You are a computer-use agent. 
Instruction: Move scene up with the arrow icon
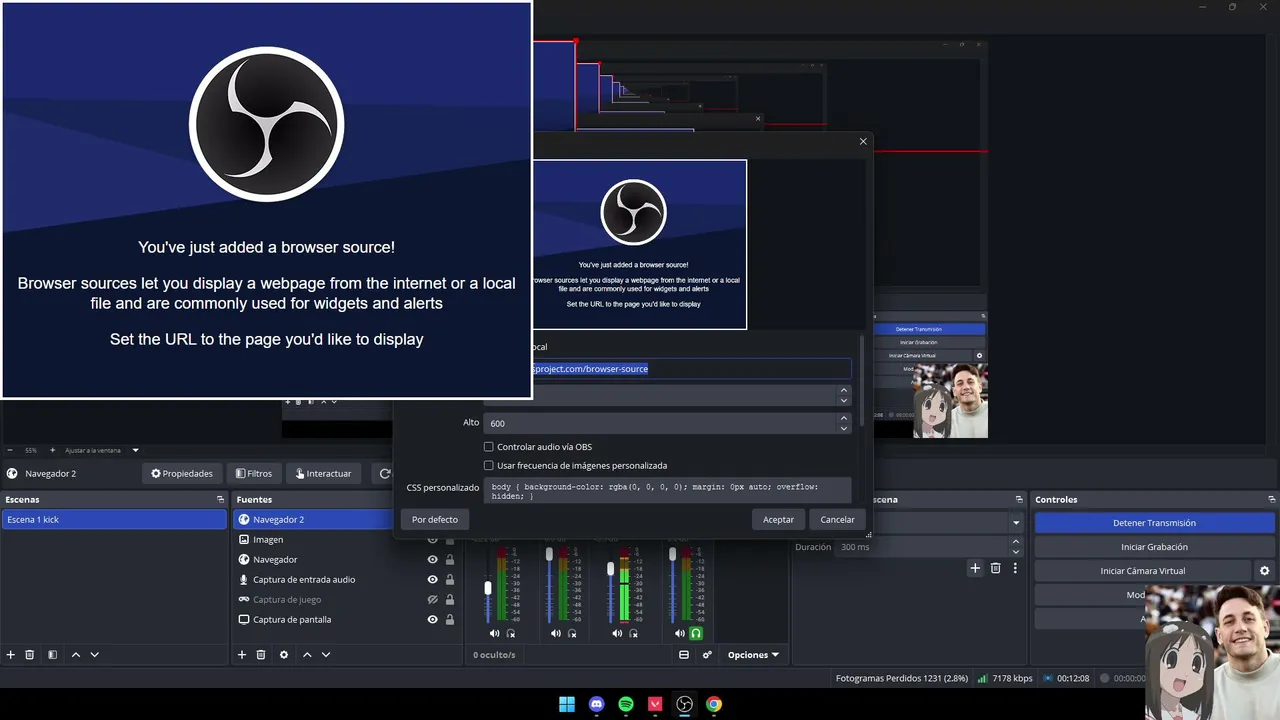[x=76, y=655]
